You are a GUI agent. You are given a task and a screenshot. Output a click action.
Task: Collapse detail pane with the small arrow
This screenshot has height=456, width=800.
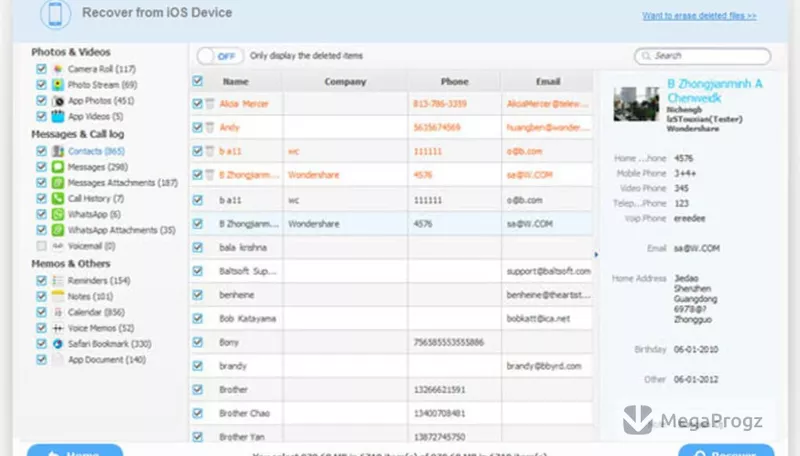pyautogui.click(x=596, y=254)
